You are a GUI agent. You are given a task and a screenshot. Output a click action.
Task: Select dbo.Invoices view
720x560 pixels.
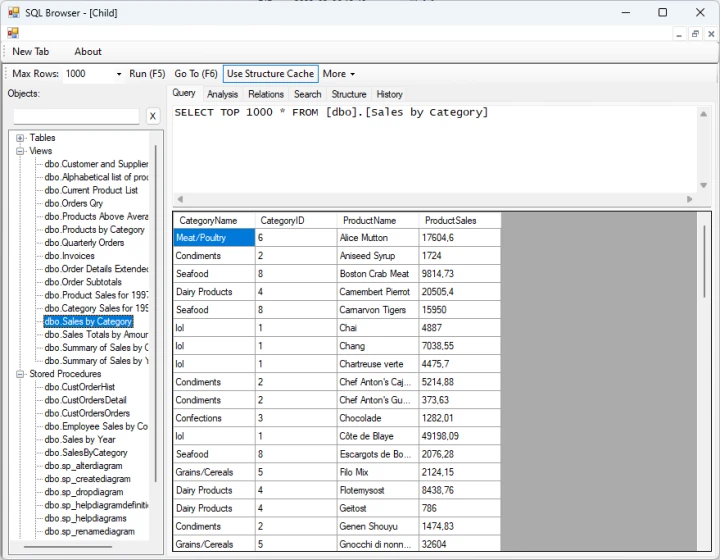tap(69, 256)
